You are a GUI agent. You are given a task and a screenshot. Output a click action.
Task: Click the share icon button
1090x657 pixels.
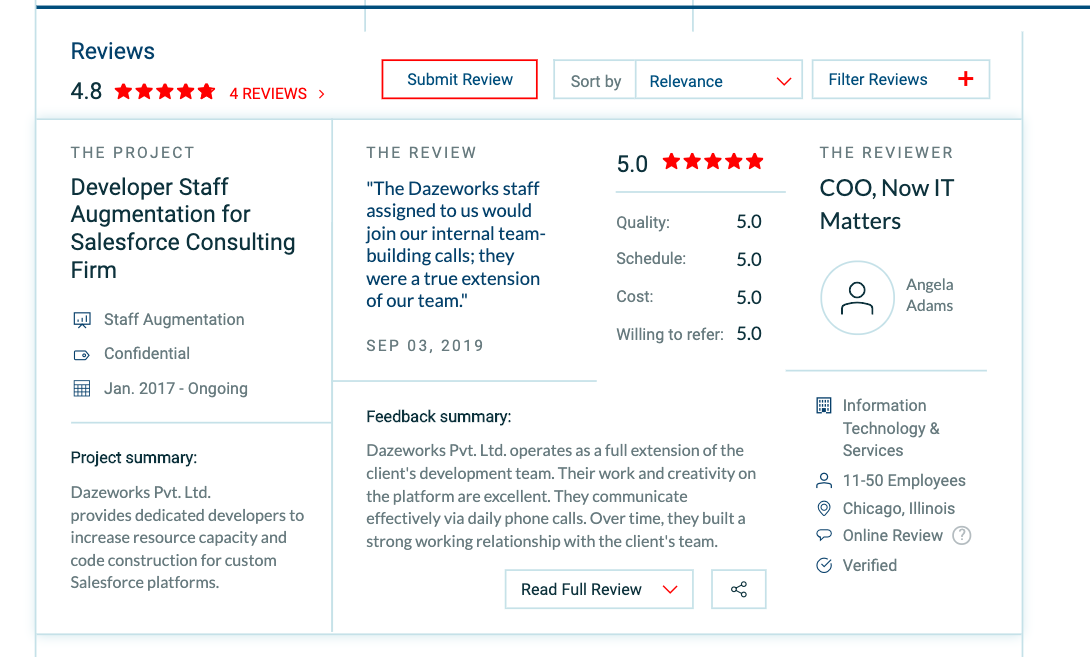coord(738,590)
